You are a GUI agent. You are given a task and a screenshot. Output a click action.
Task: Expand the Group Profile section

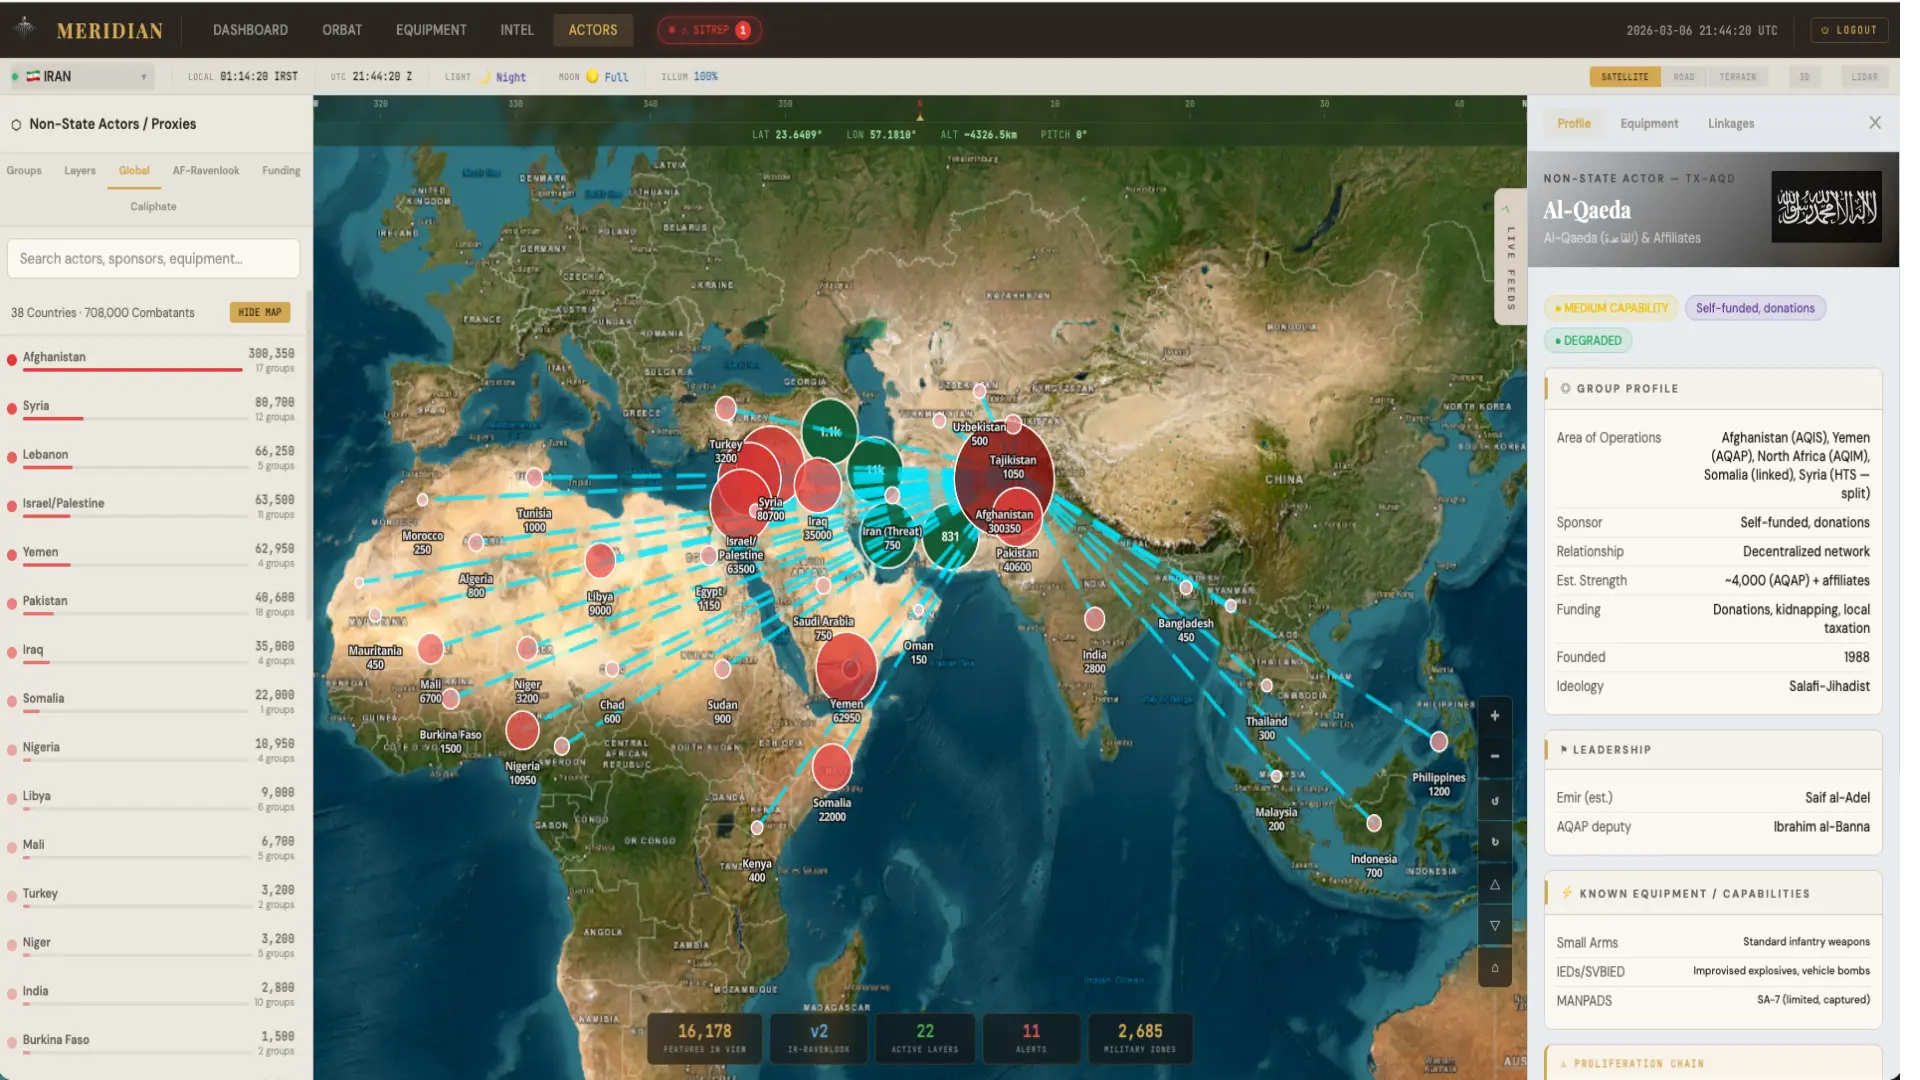click(x=1713, y=389)
